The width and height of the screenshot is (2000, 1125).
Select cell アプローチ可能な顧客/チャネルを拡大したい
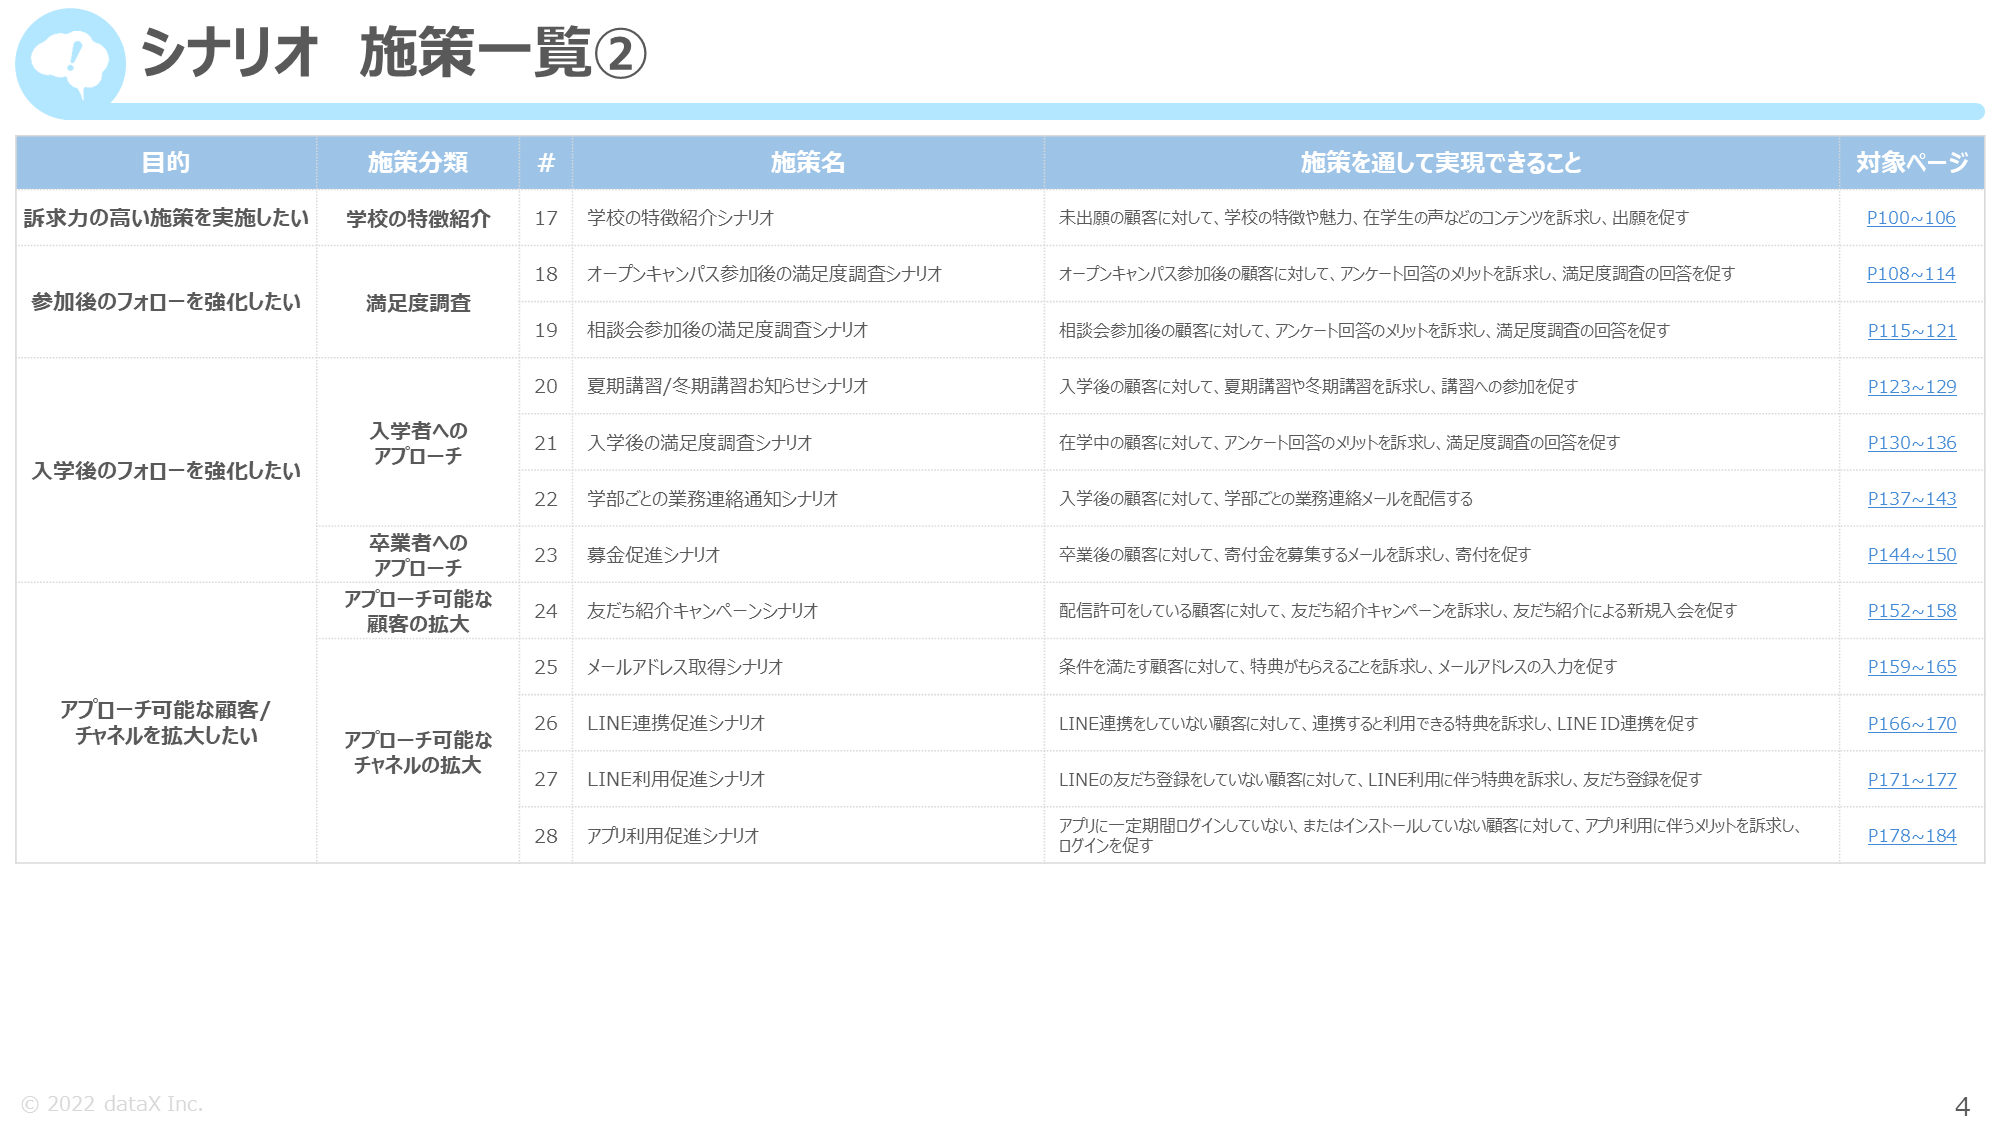(166, 723)
